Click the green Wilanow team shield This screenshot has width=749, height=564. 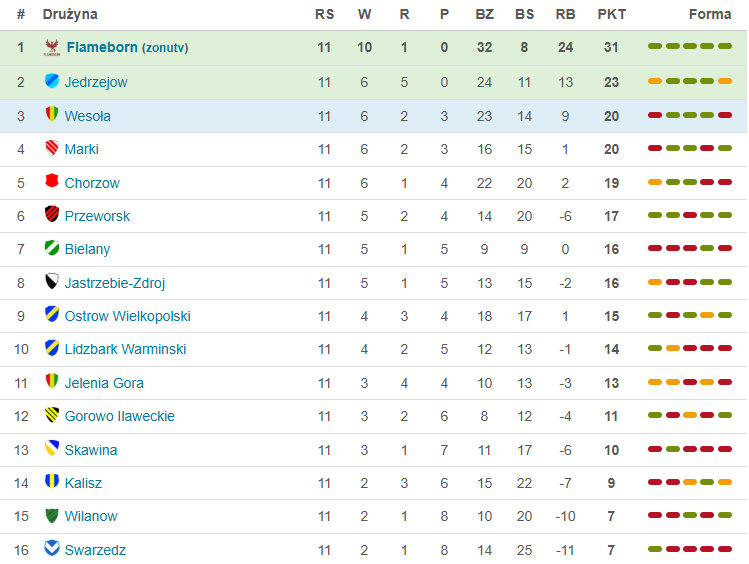tap(52, 516)
